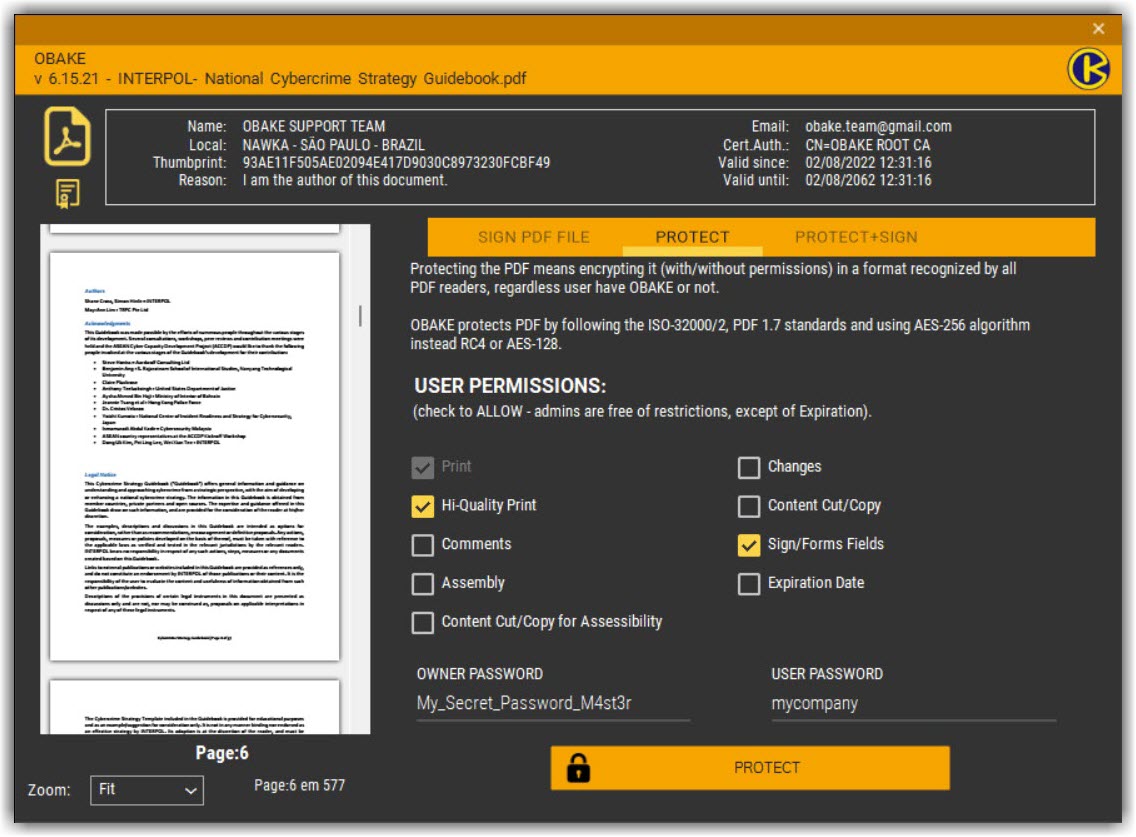This screenshot has width=1136, height=837.
Task: Click the thumbprint value starting with 93AE11F5
Action: 396,162
